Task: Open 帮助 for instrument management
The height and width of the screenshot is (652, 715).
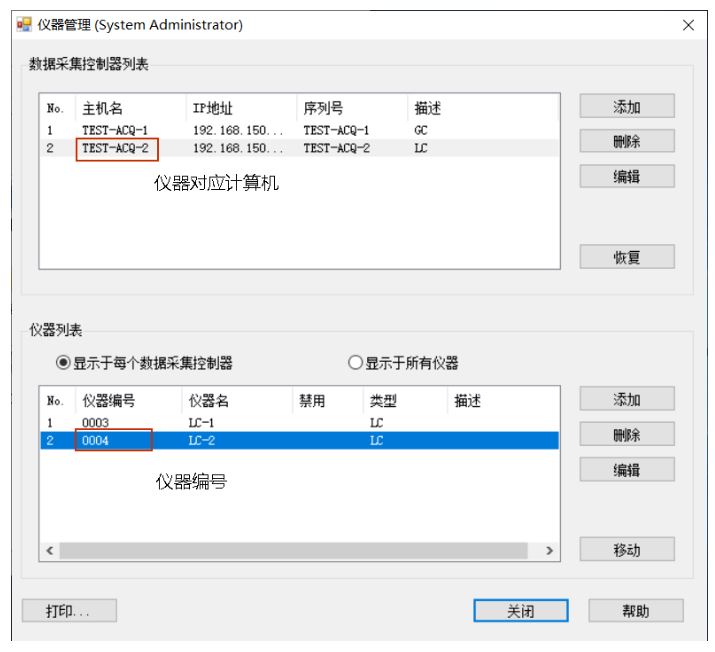Action: point(635,611)
